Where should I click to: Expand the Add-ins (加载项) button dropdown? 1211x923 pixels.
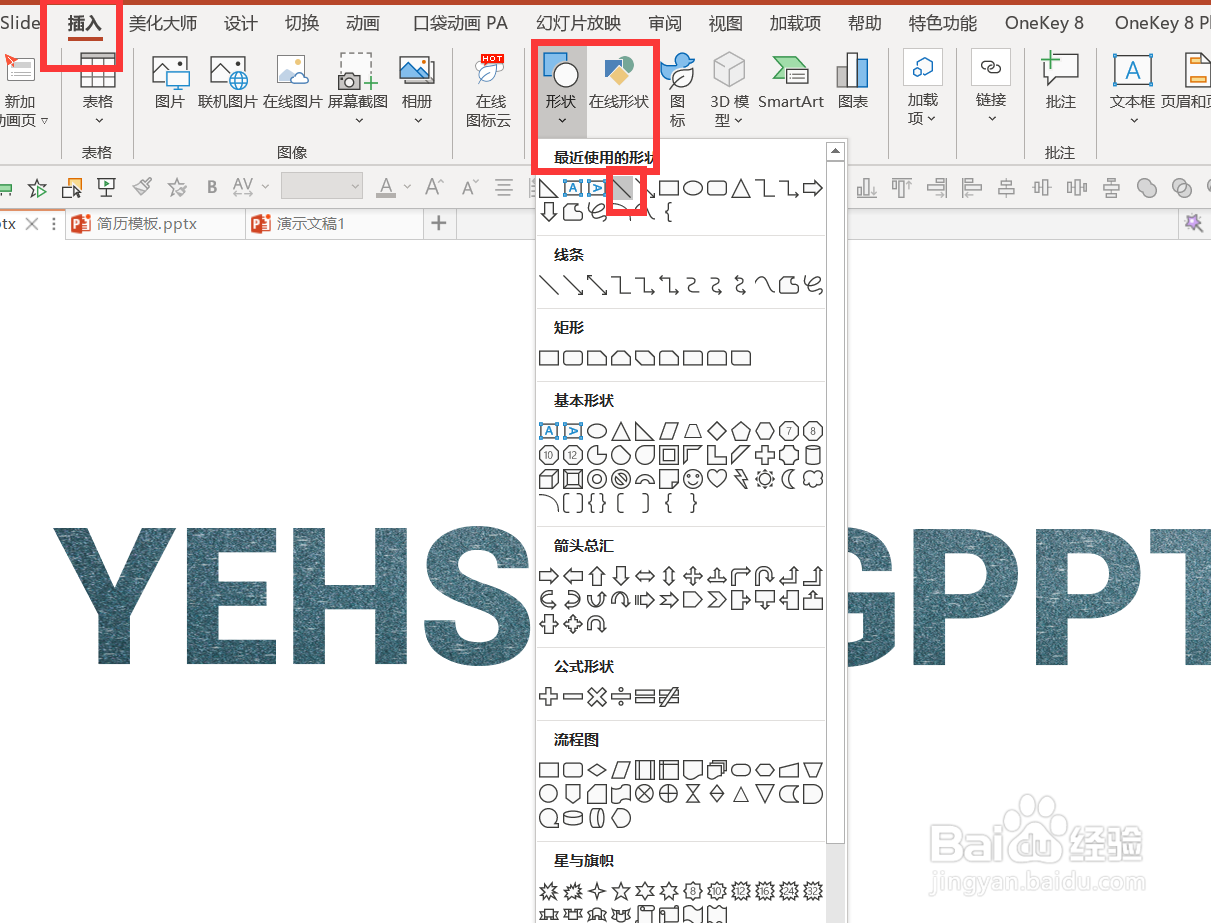pyautogui.click(x=932, y=119)
